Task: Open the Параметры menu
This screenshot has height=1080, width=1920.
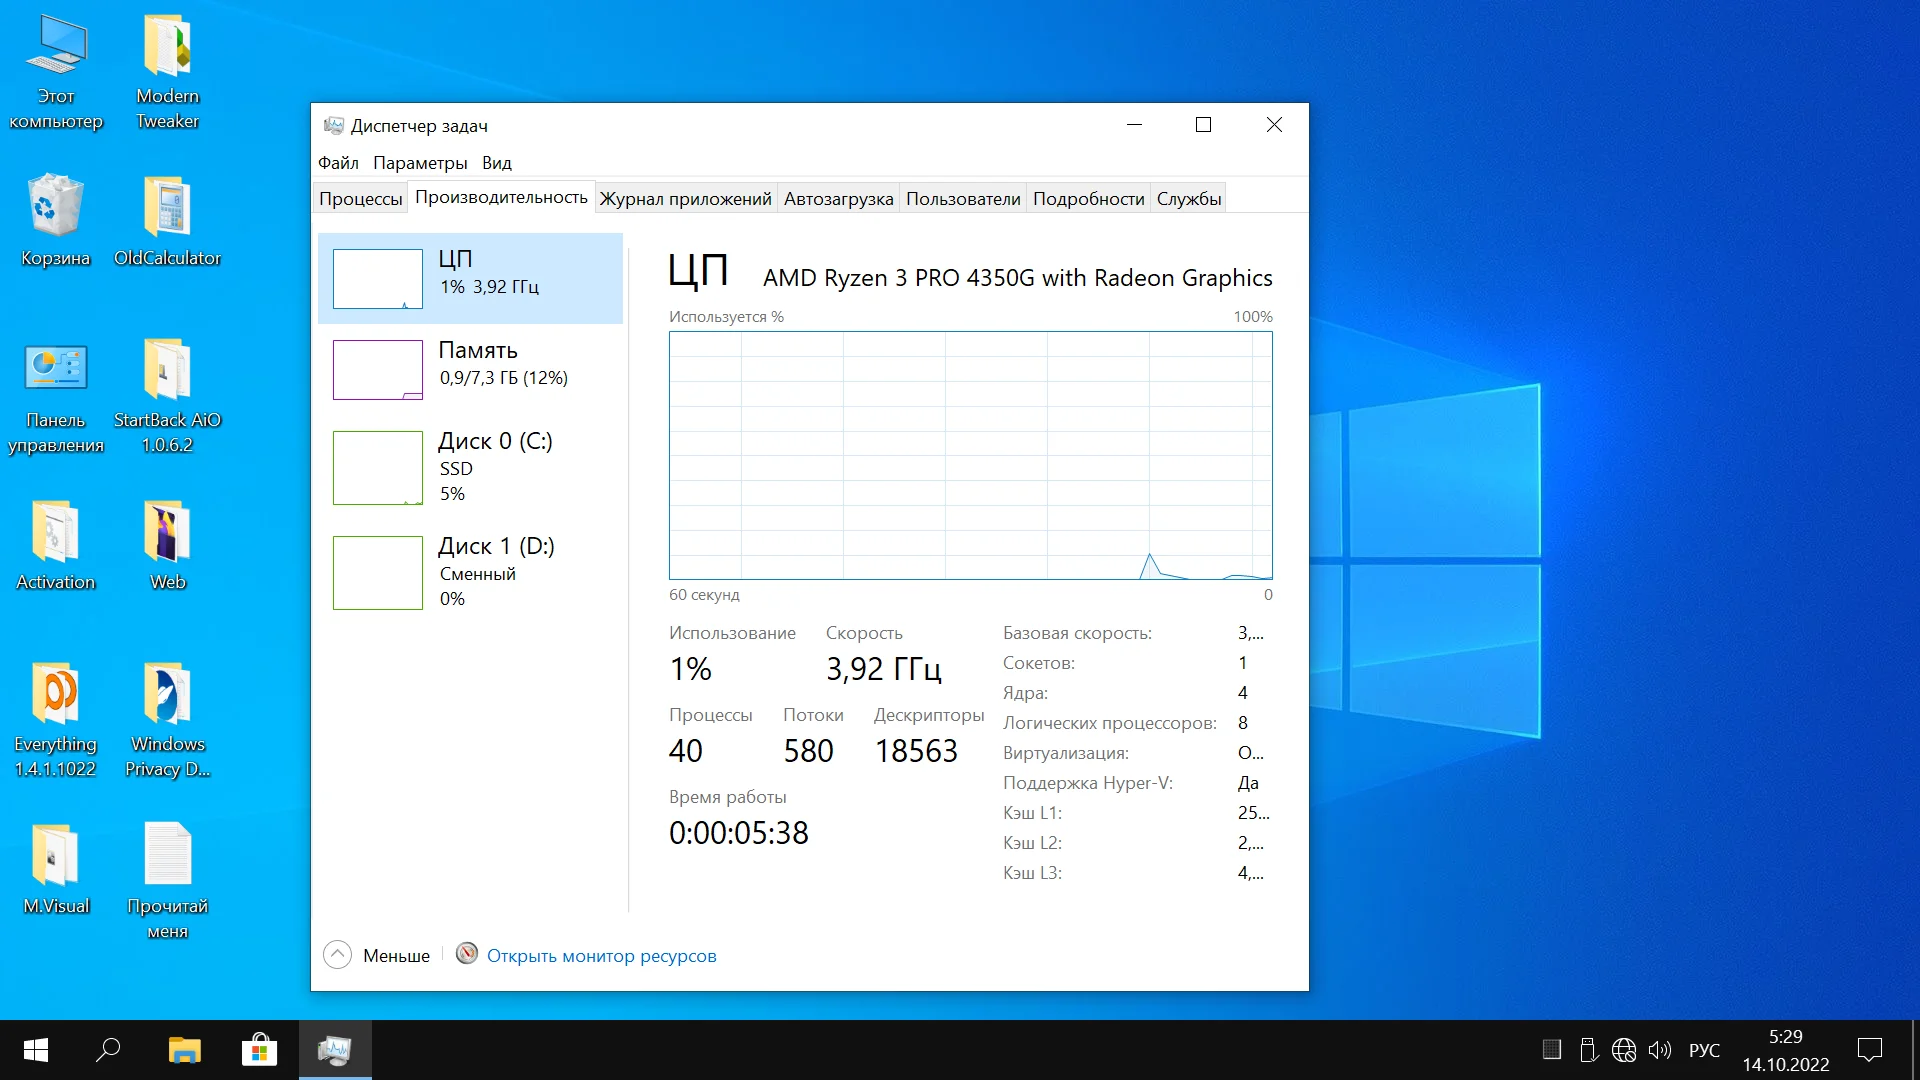Action: (x=420, y=163)
